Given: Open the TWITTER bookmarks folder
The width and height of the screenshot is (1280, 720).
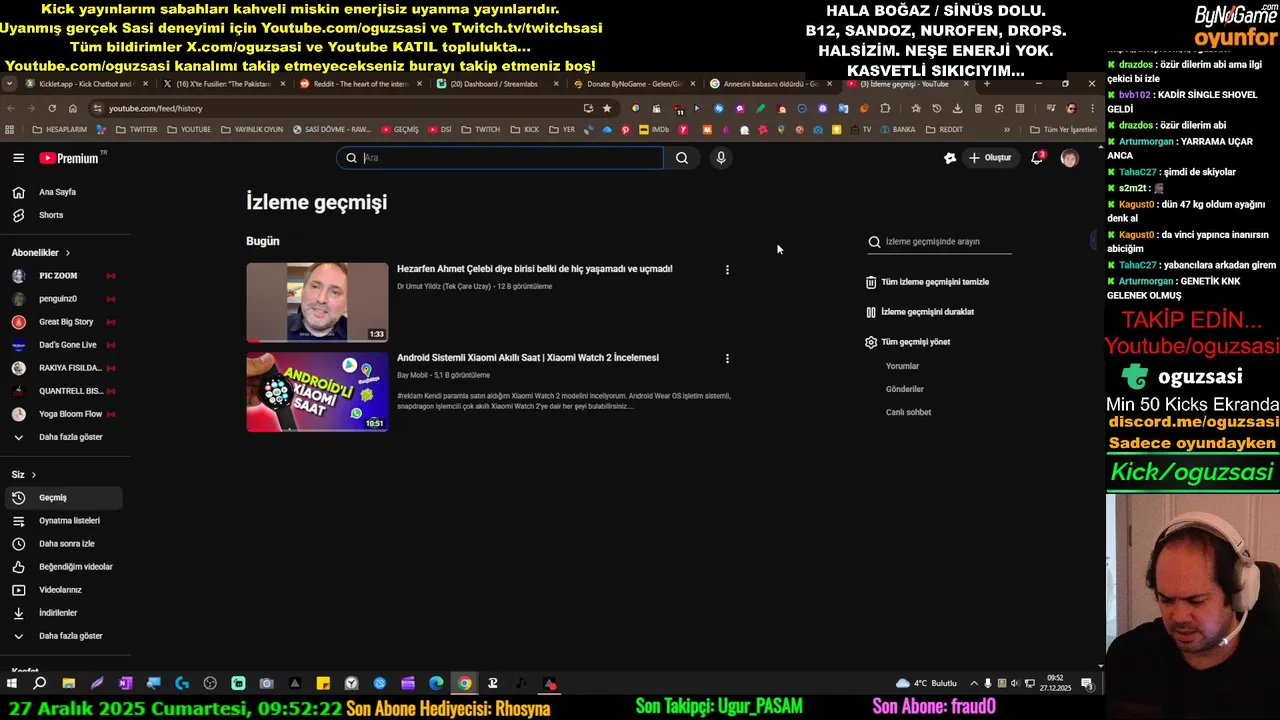Looking at the screenshot, I should pos(137,130).
